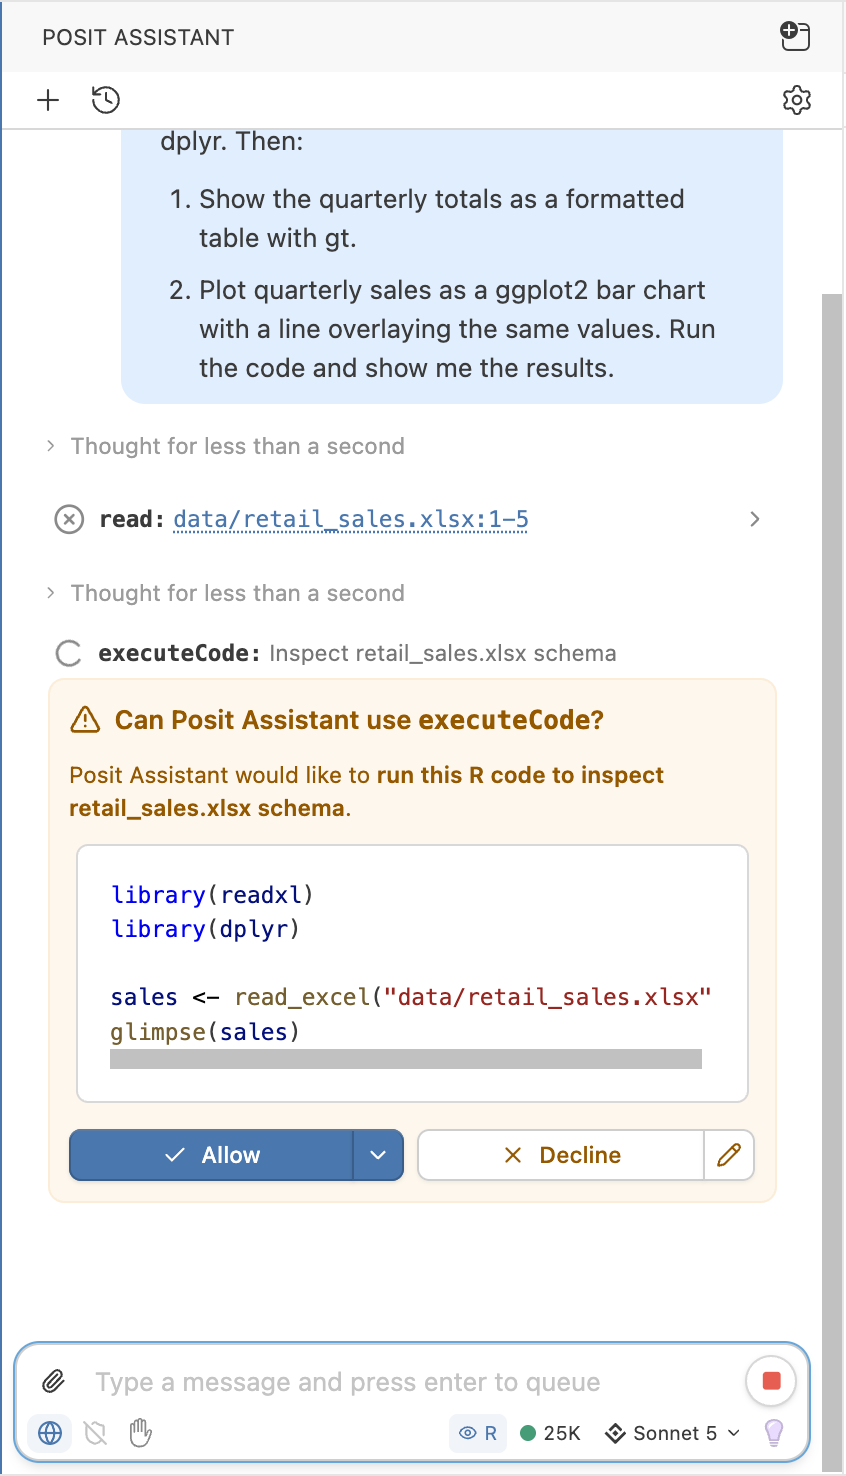Click the 'library(readxl)' code line

[x=212, y=895]
